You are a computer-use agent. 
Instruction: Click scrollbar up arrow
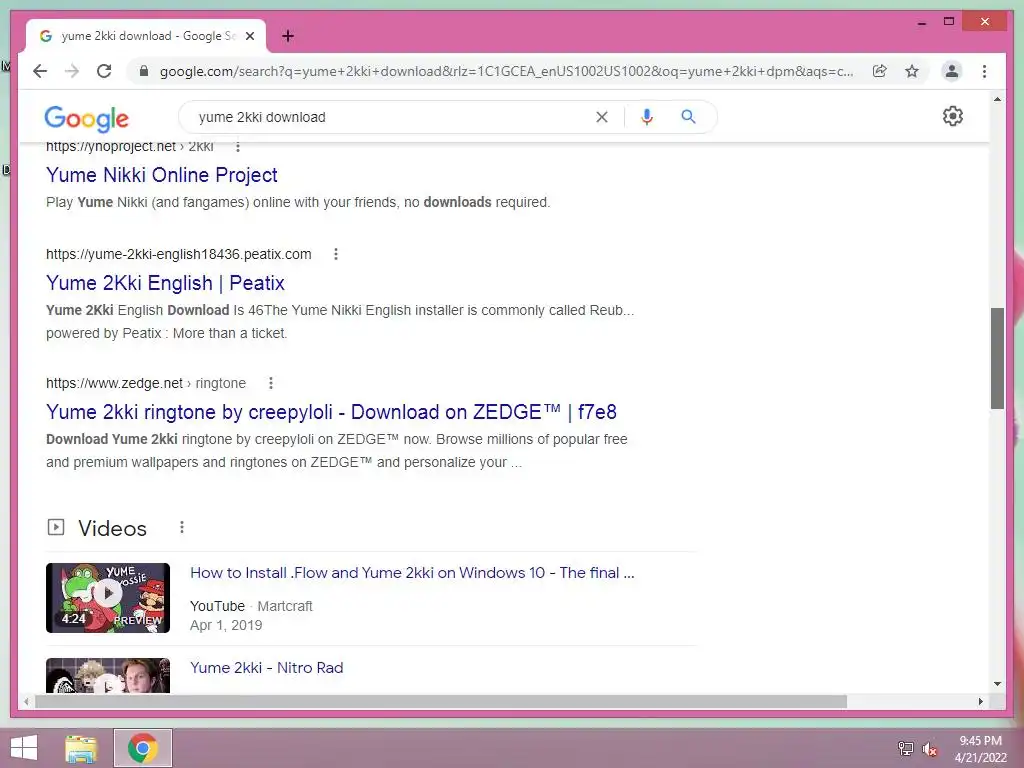coord(997,99)
